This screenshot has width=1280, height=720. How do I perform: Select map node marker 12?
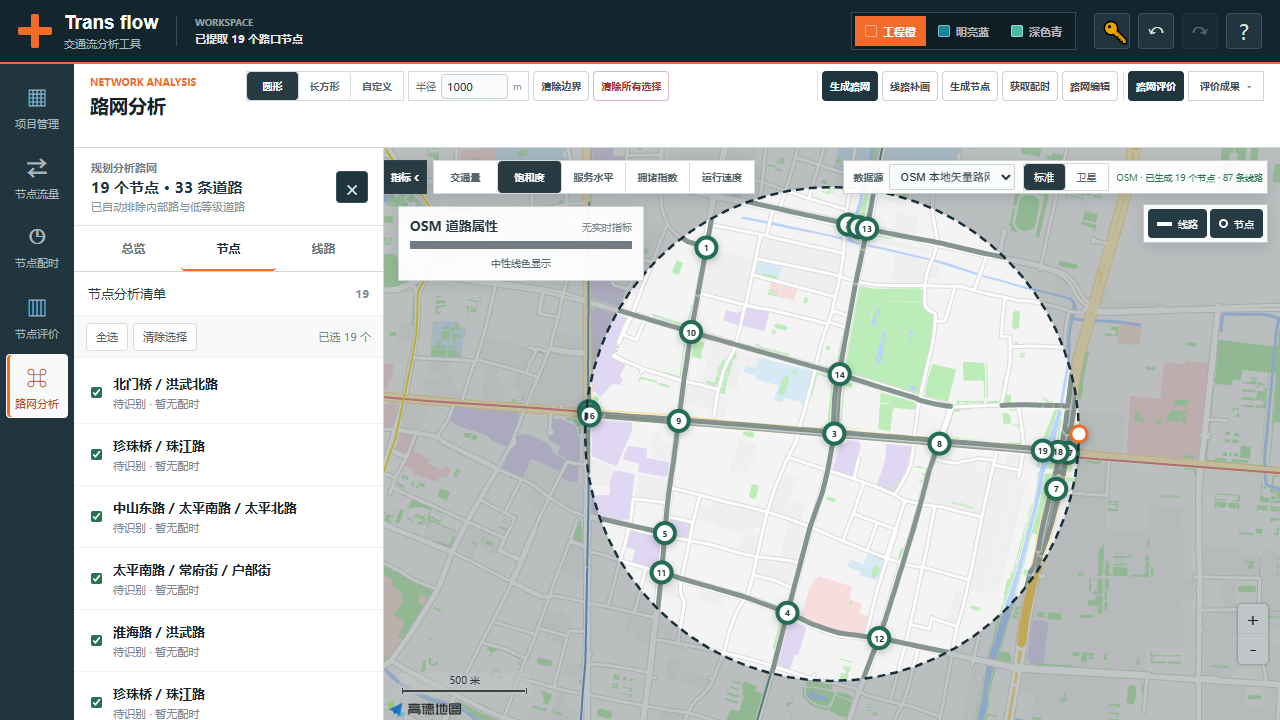878,638
